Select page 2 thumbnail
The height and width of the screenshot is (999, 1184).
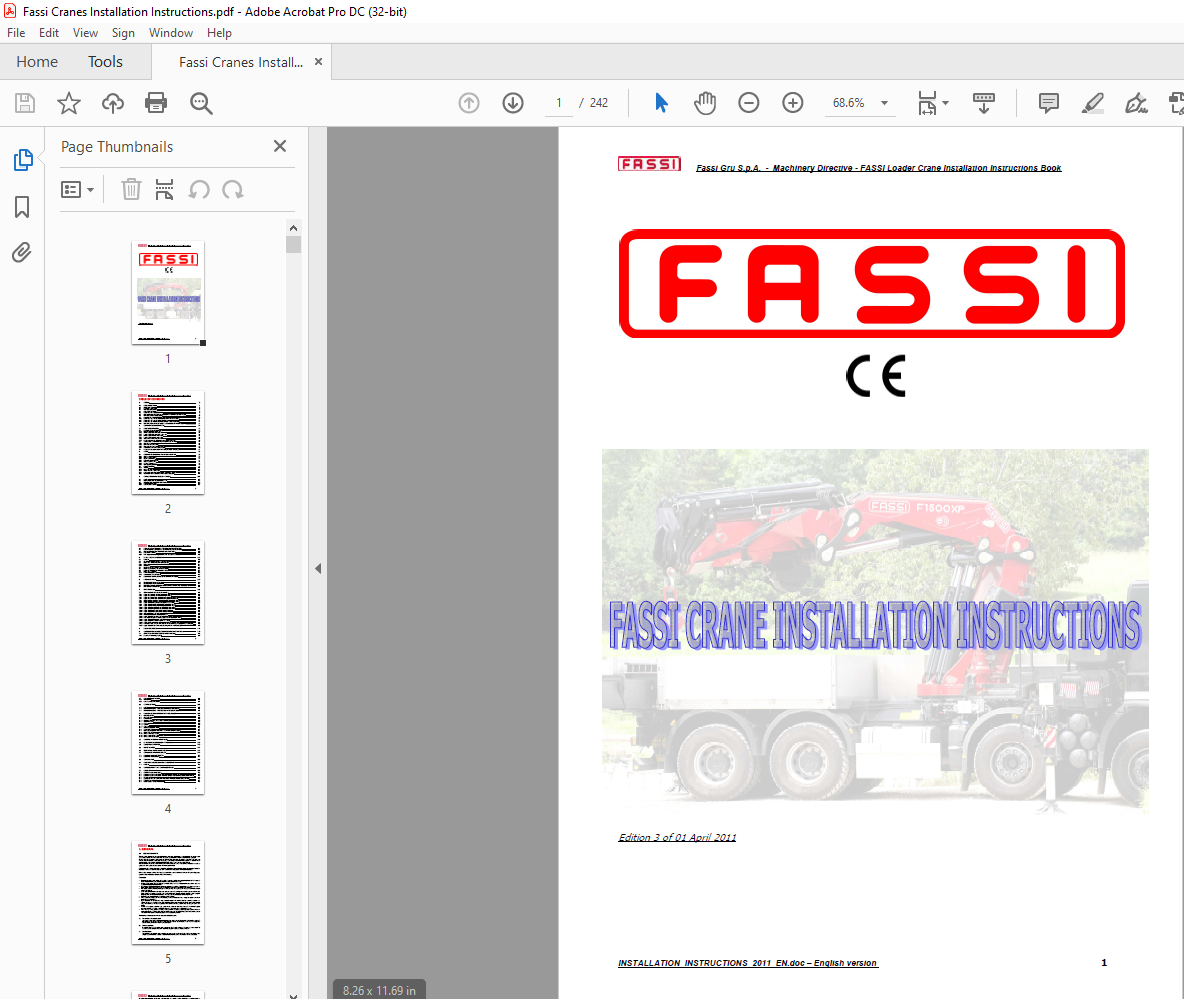168,442
